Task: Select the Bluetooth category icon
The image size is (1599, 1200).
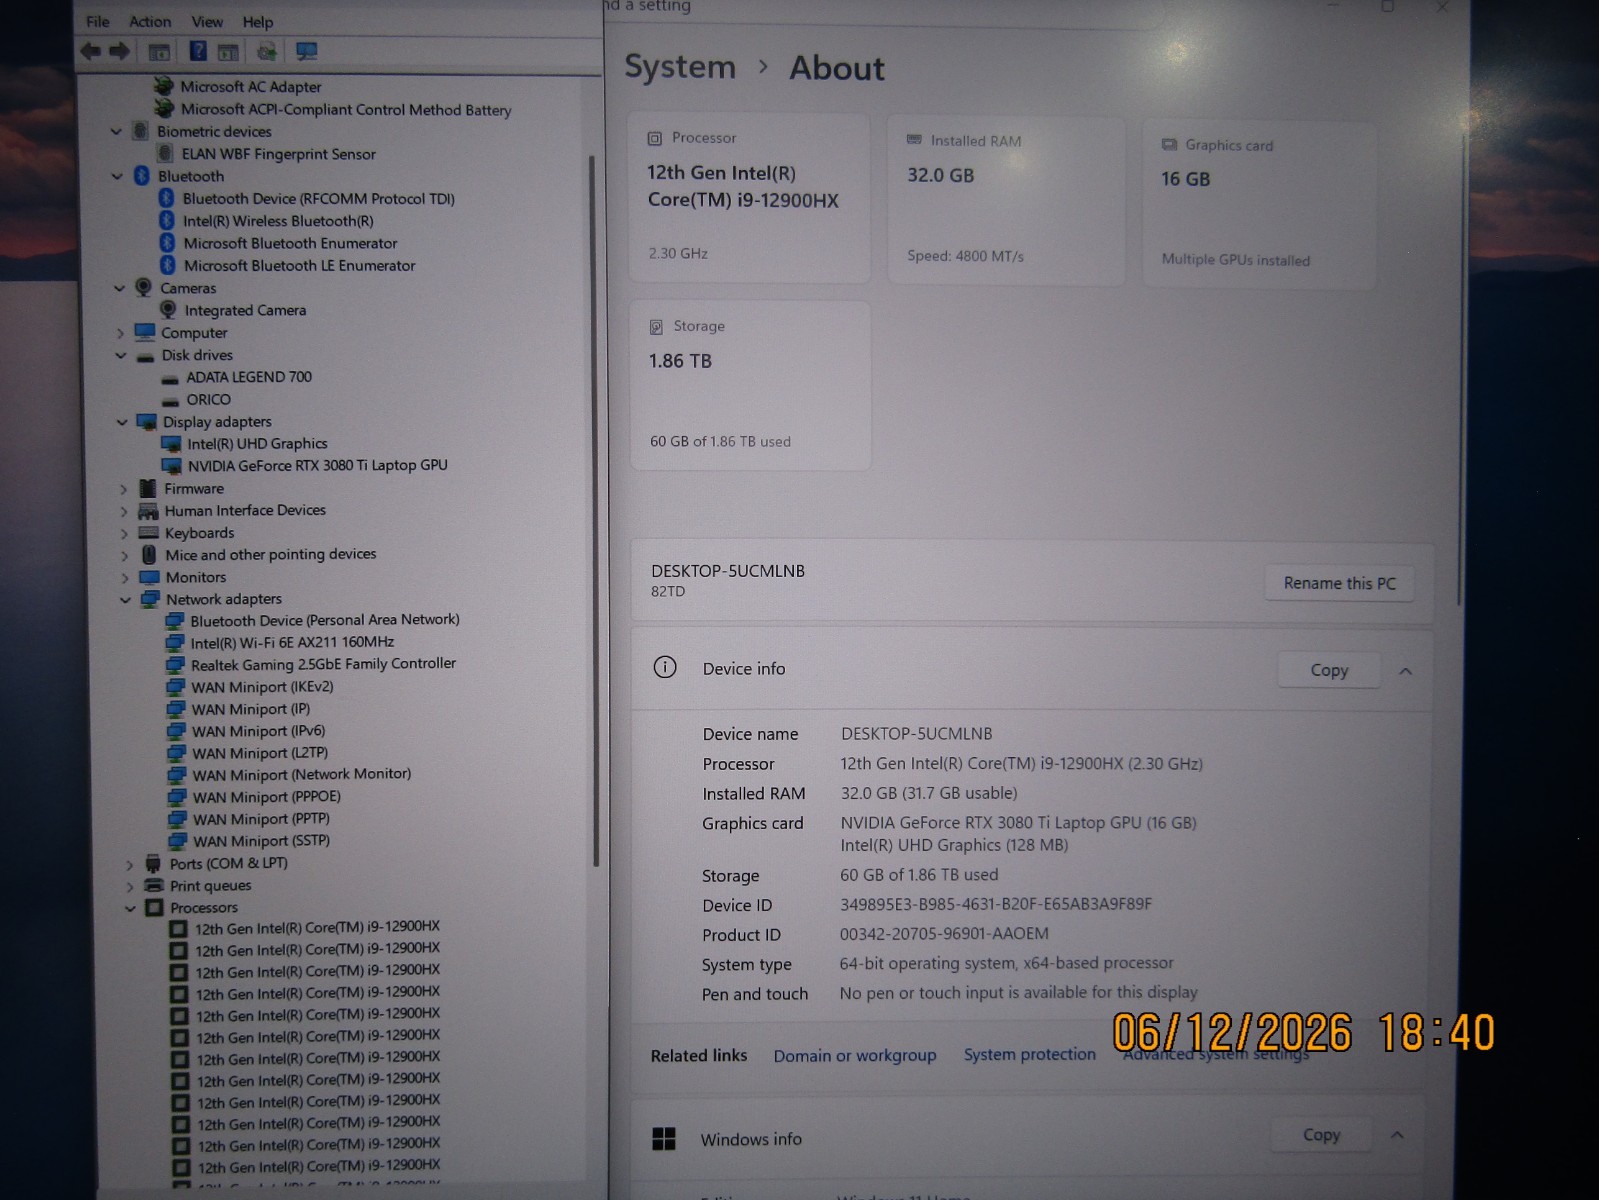Action: (x=141, y=176)
